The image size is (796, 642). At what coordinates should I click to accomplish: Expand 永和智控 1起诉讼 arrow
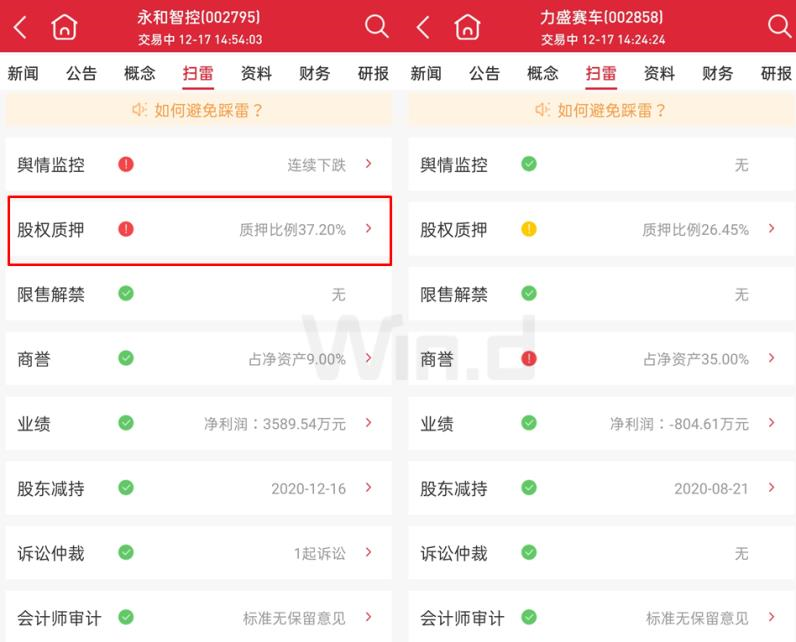pos(369,552)
